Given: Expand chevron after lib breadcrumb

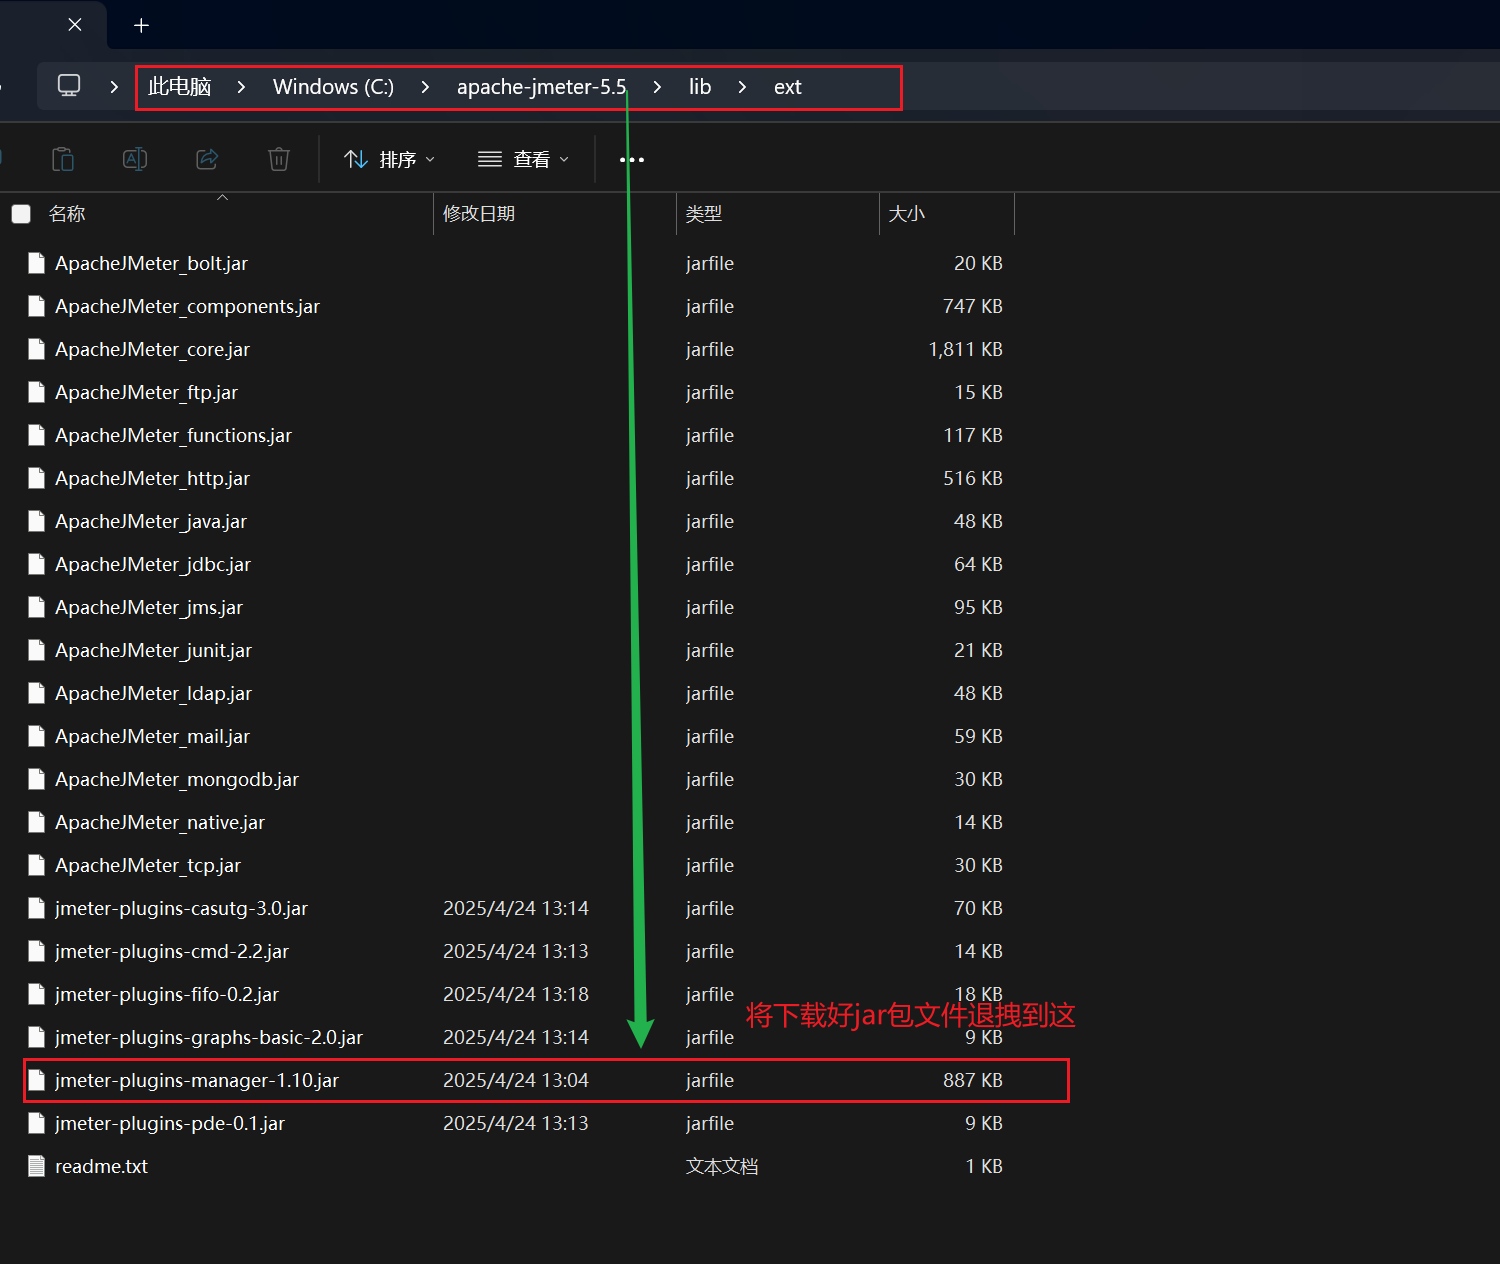Looking at the screenshot, I should pos(742,87).
